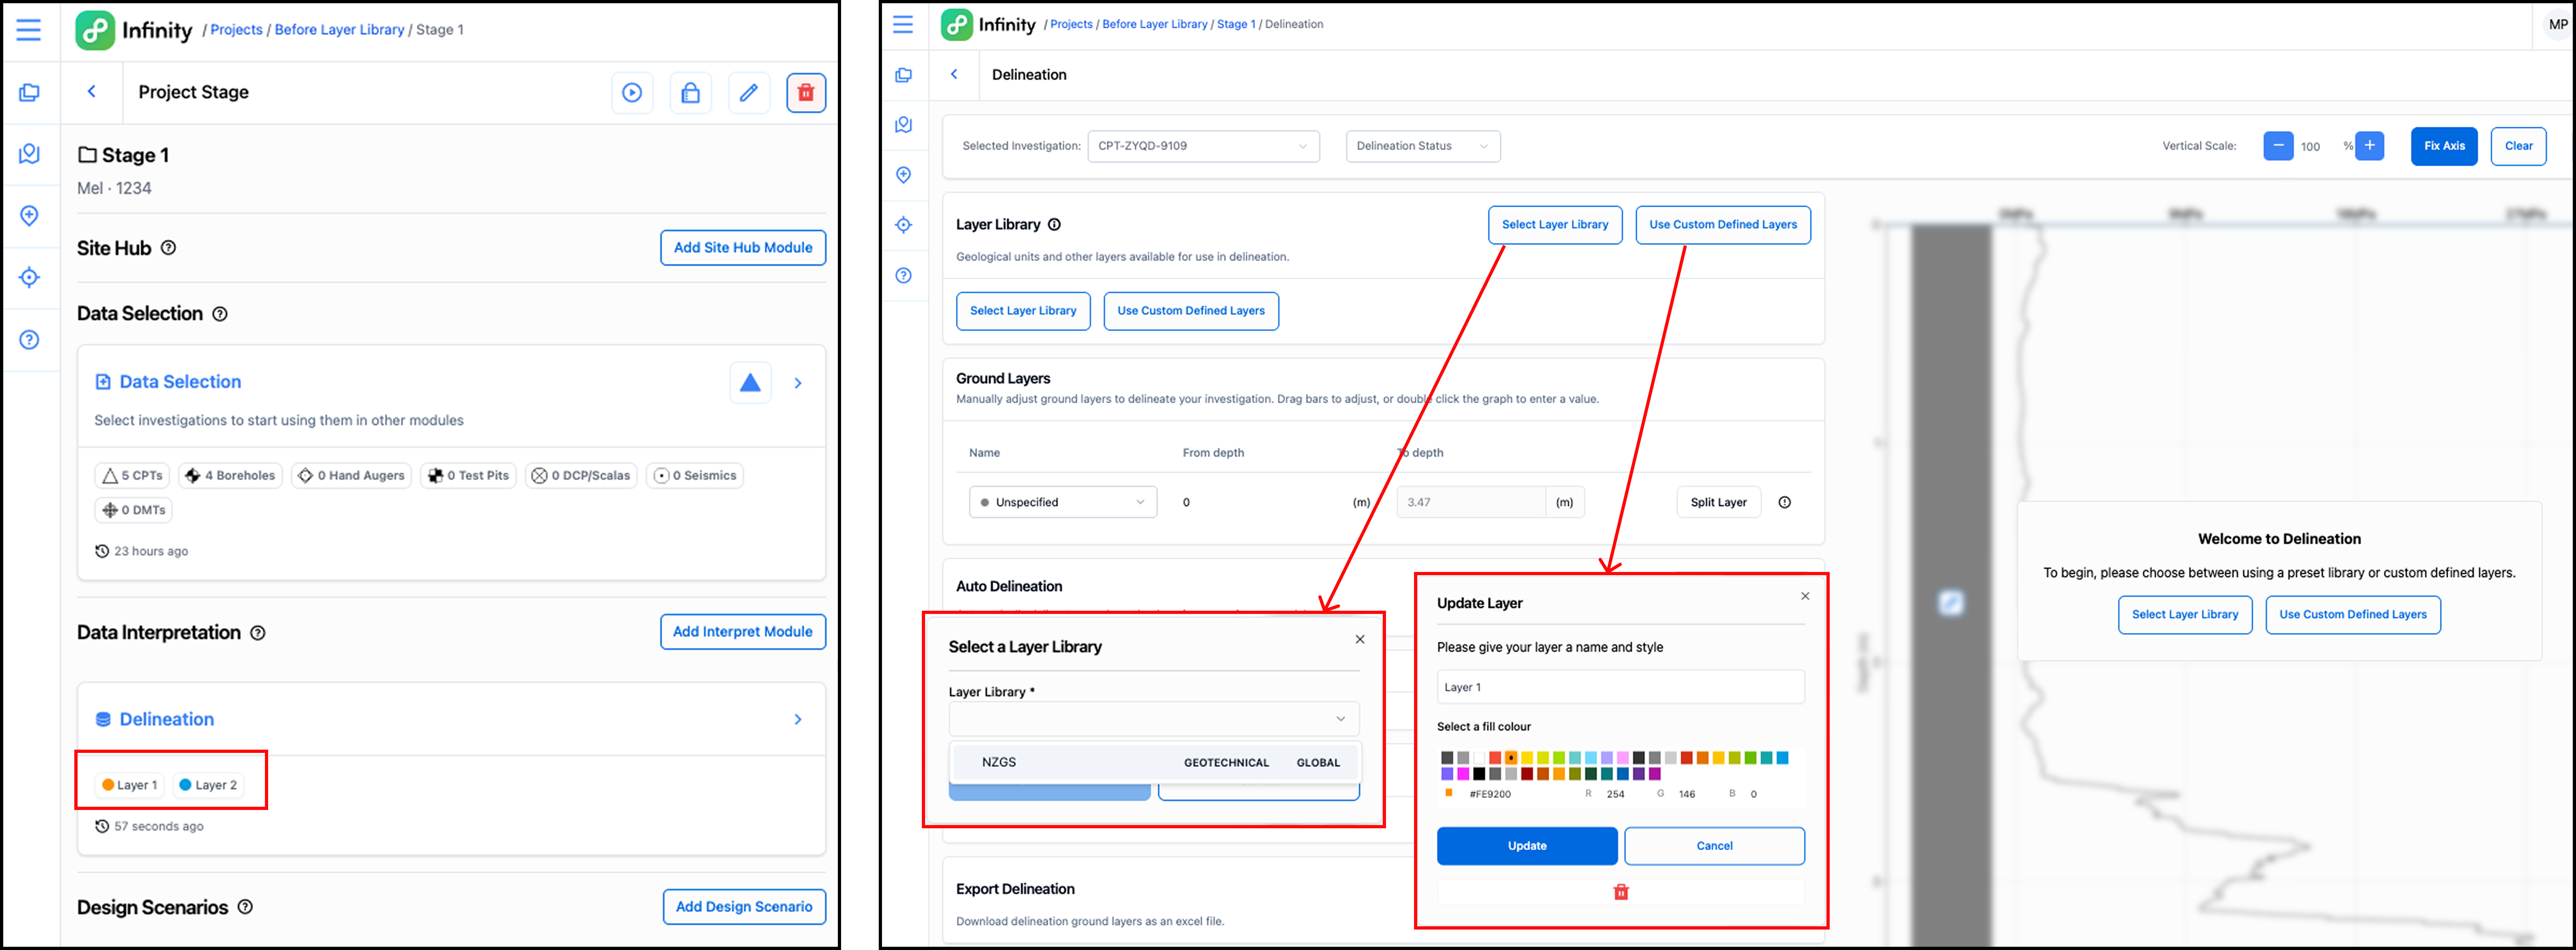Image resolution: width=2576 pixels, height=950 pixels.
Task: Click red trash icon in Update Layer dialog
Action: 1621,892
